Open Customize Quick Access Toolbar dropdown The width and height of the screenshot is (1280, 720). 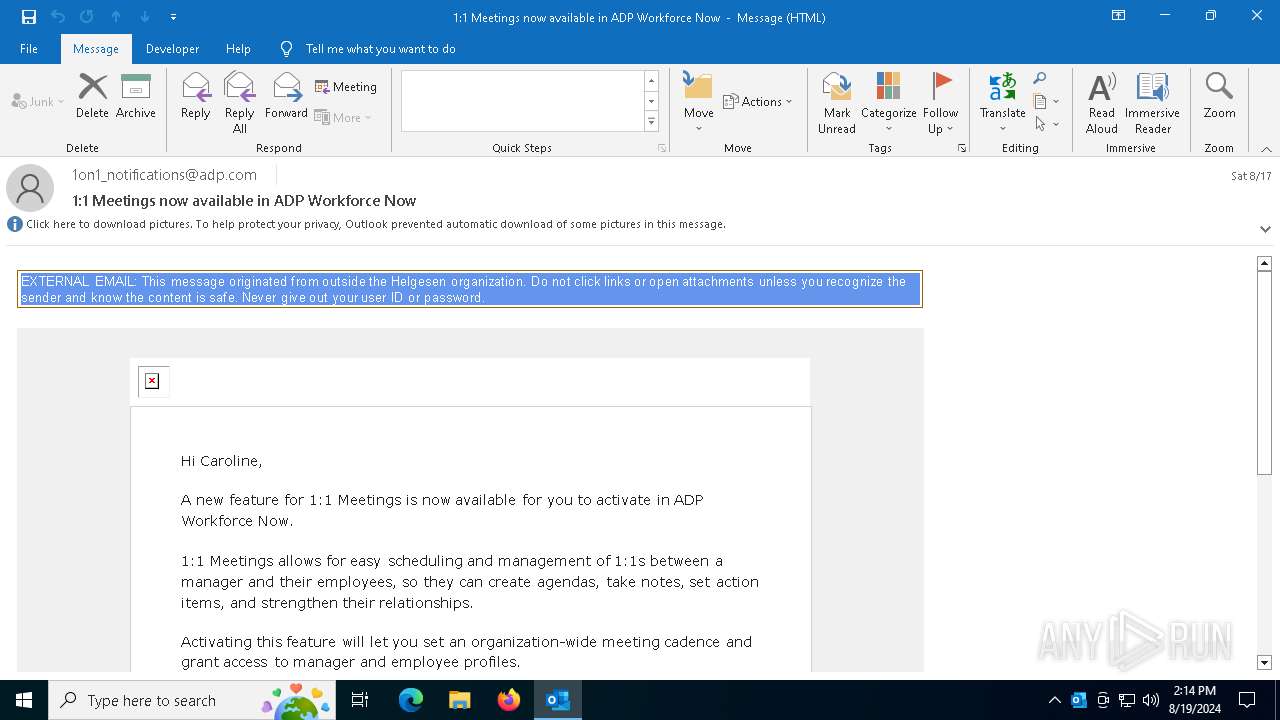[x=174, y=17]
